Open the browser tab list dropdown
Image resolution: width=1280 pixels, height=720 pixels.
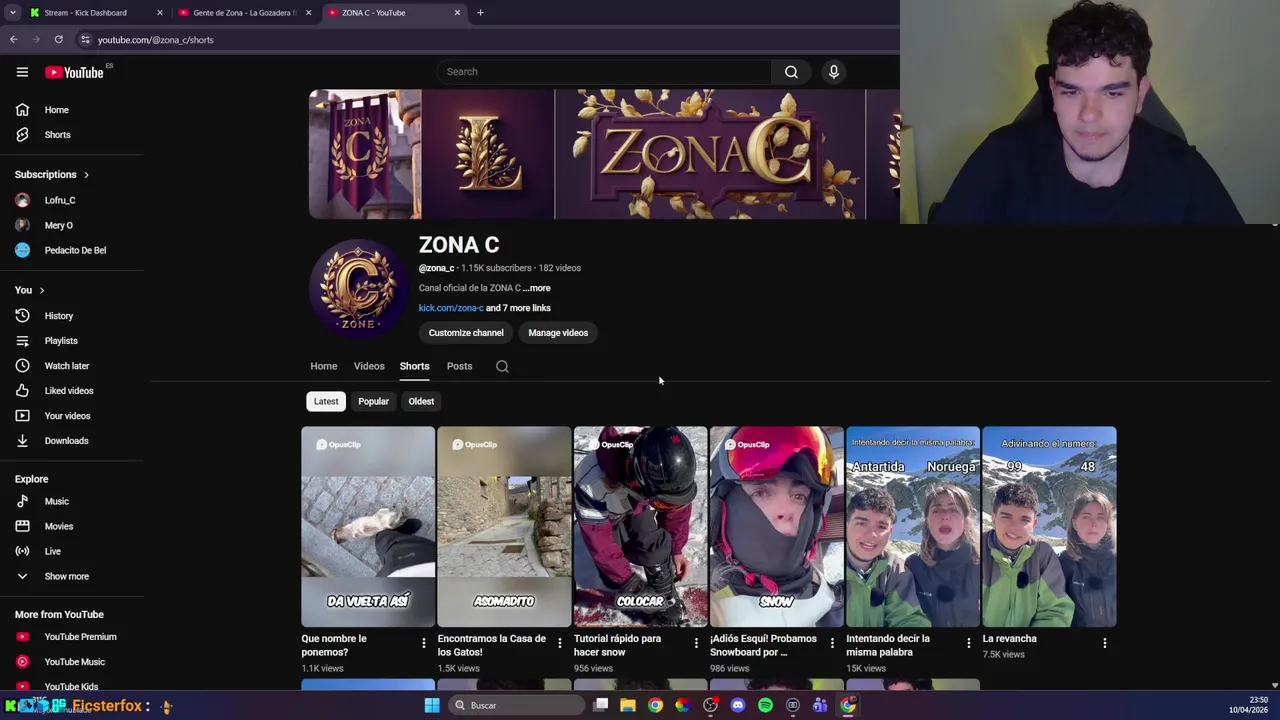12,13
